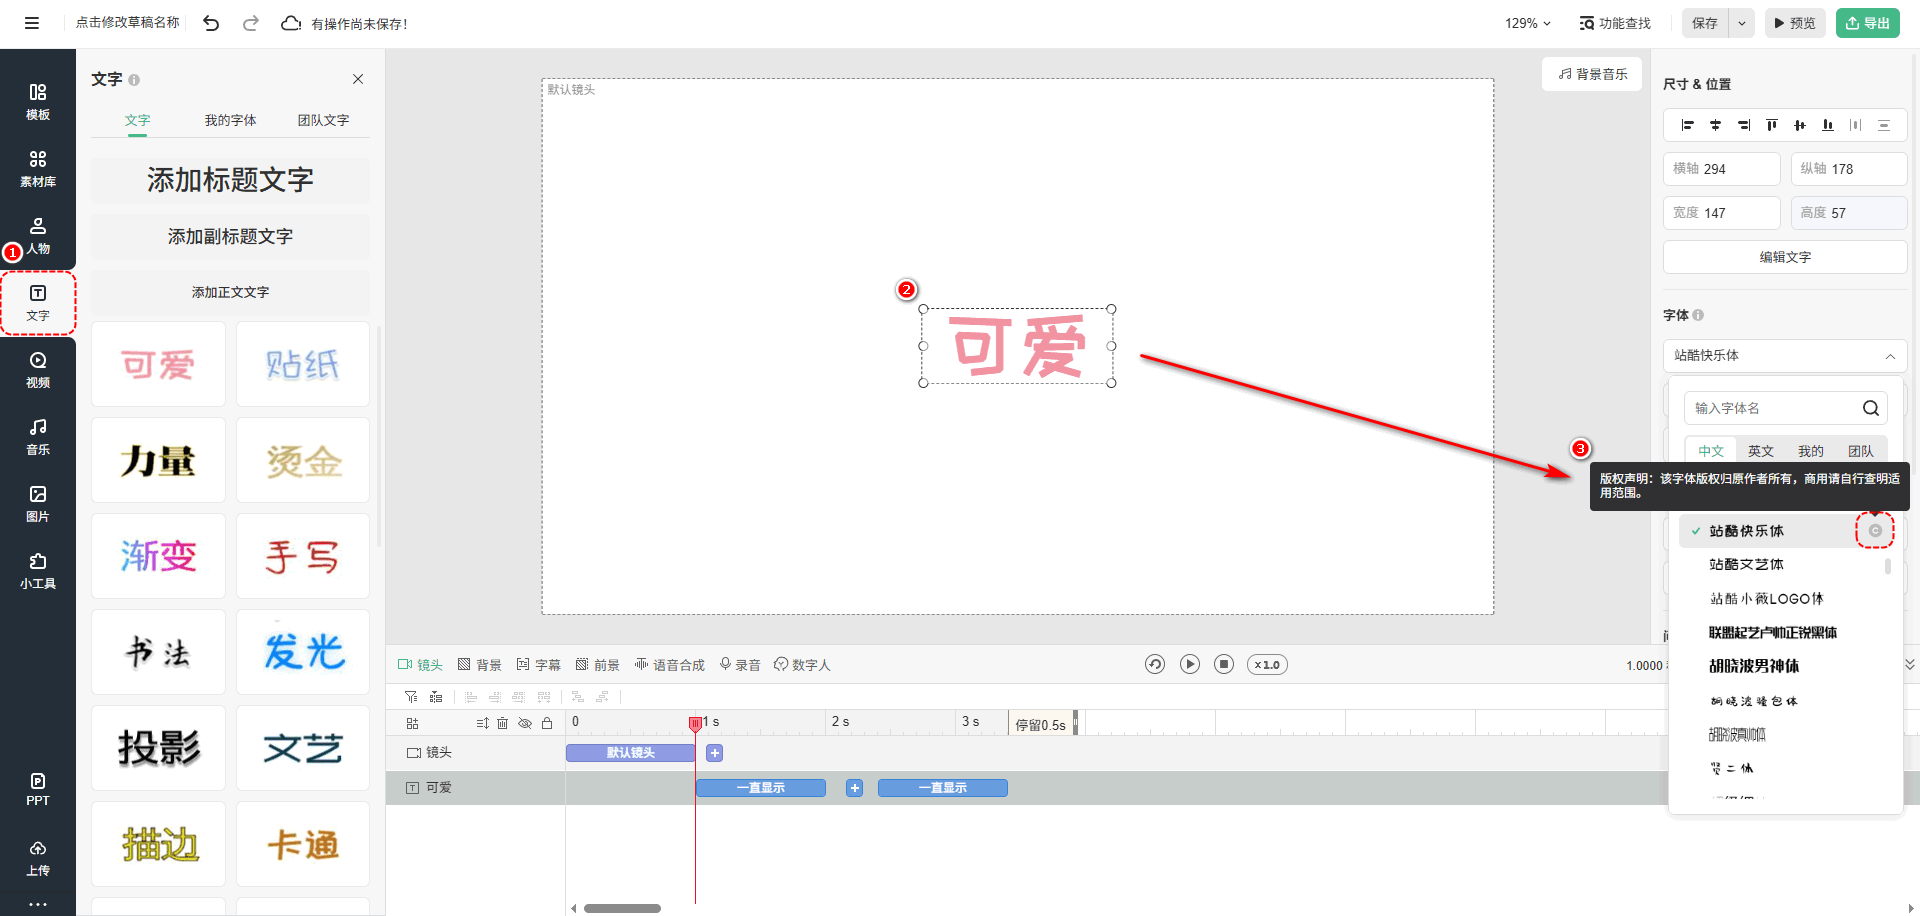Collapse the 站酷快乐体 font dropdown

click(x=1889, y=356)
